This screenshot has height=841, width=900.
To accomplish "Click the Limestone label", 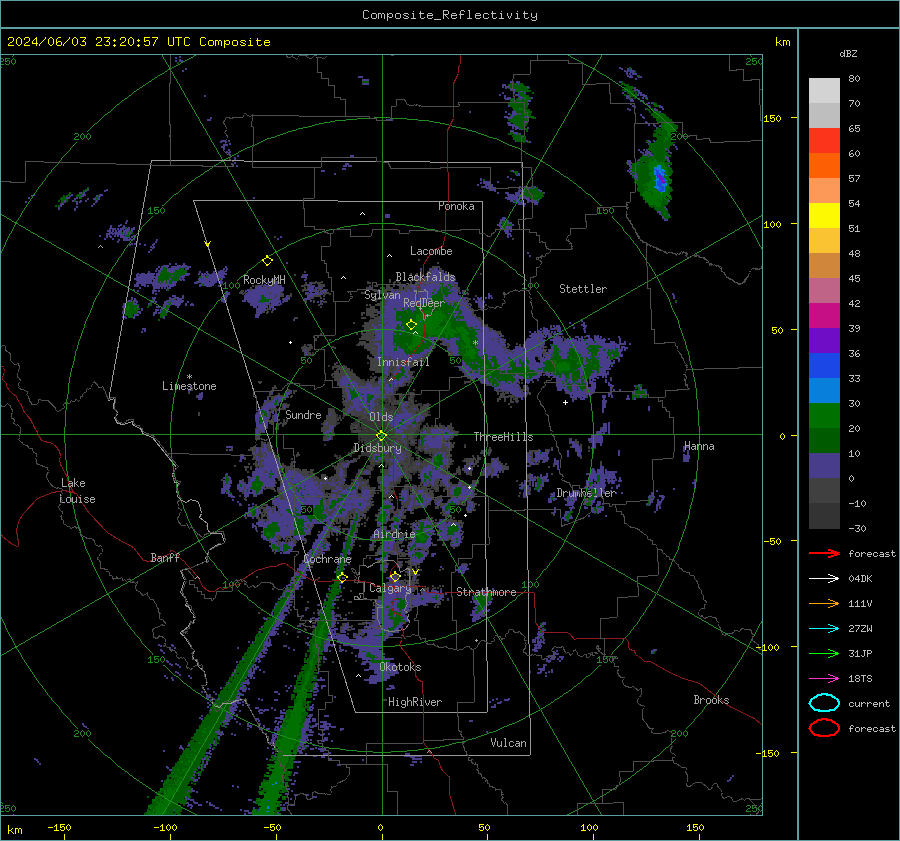I will click(189, 386).
